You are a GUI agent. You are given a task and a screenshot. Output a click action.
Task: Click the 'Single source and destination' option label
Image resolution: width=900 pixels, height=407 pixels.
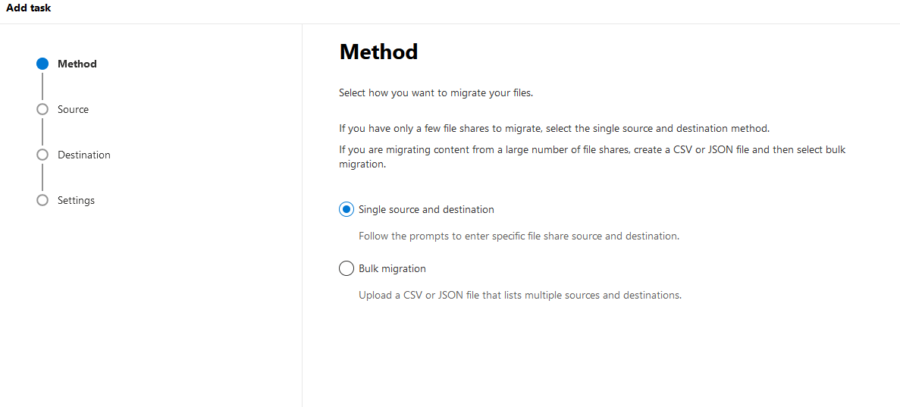tap(426, 210)
